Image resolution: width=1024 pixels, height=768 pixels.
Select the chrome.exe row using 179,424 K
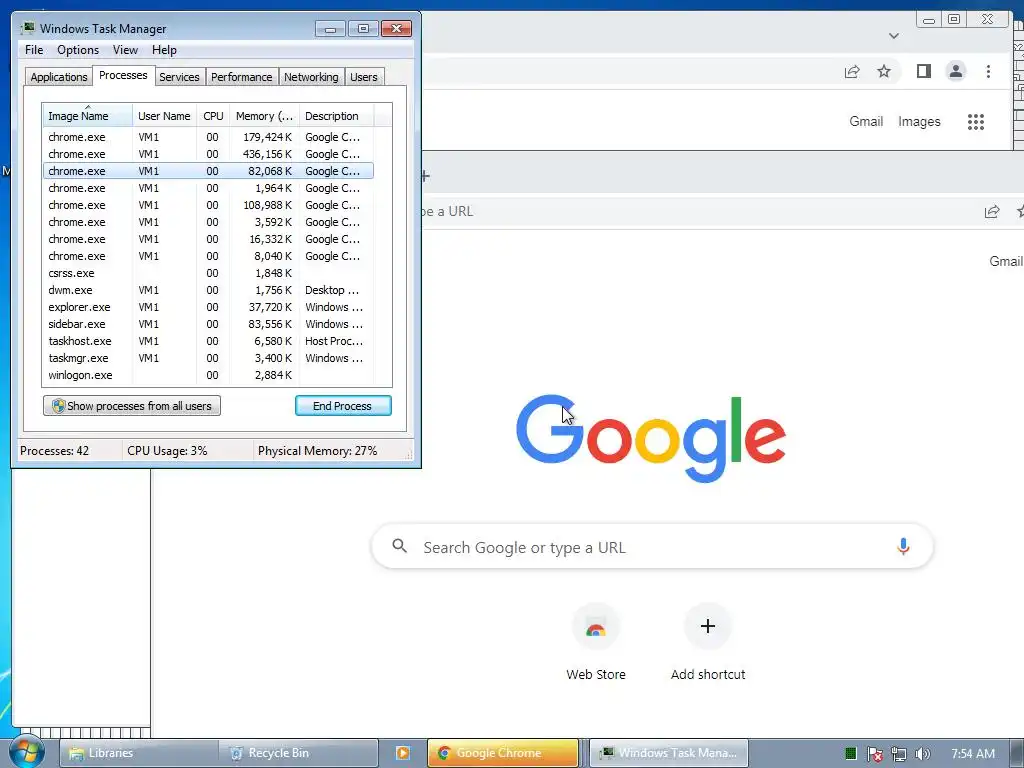pos(208,137)
